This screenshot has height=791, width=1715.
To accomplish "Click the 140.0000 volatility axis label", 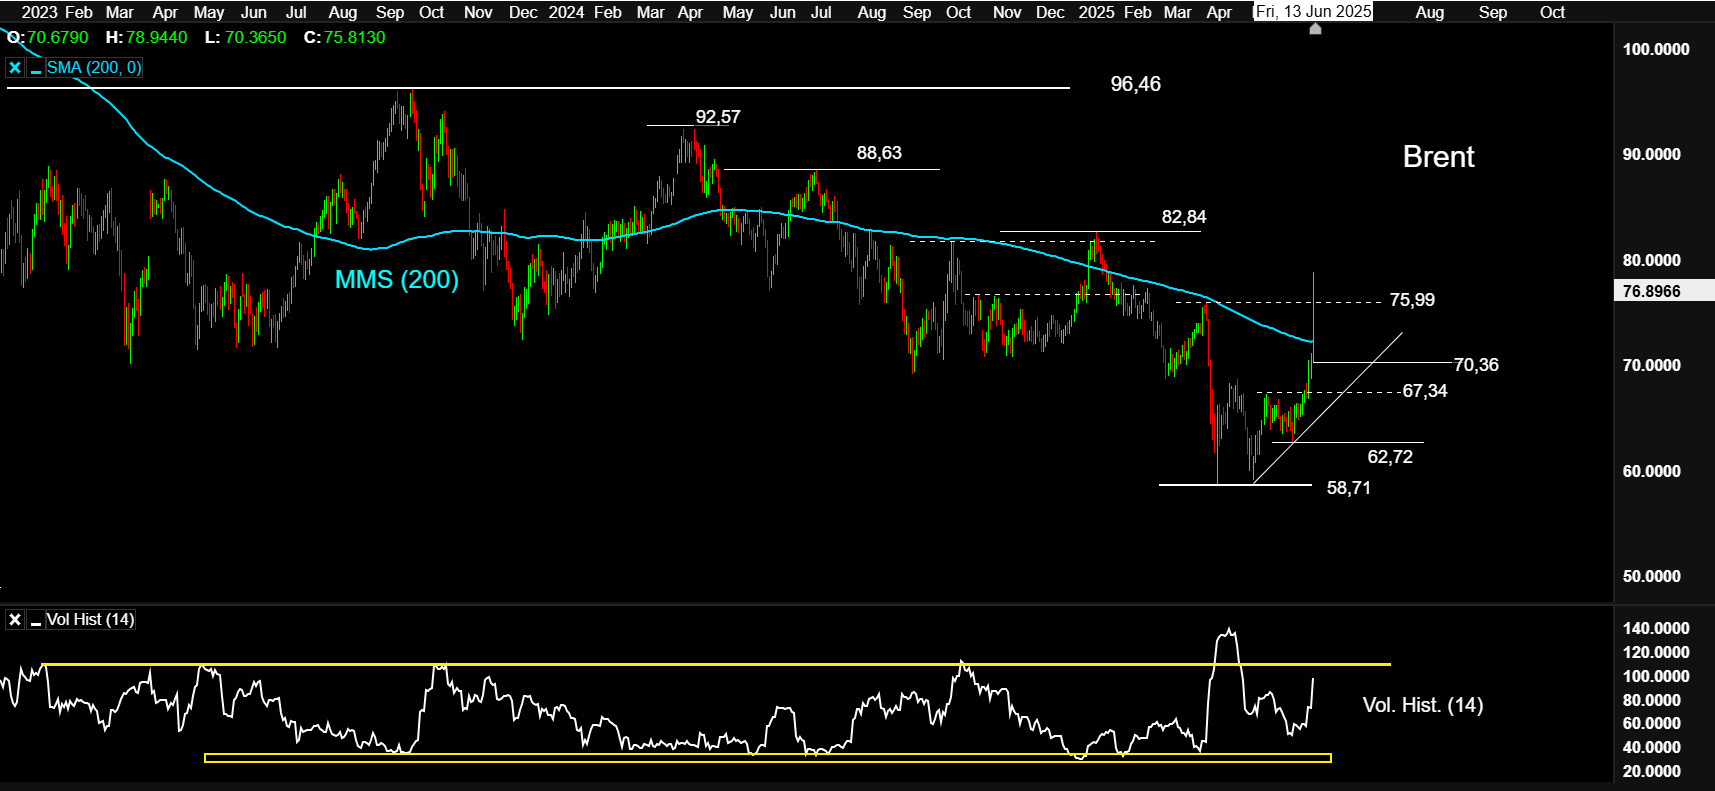I will pos(1656,628).
